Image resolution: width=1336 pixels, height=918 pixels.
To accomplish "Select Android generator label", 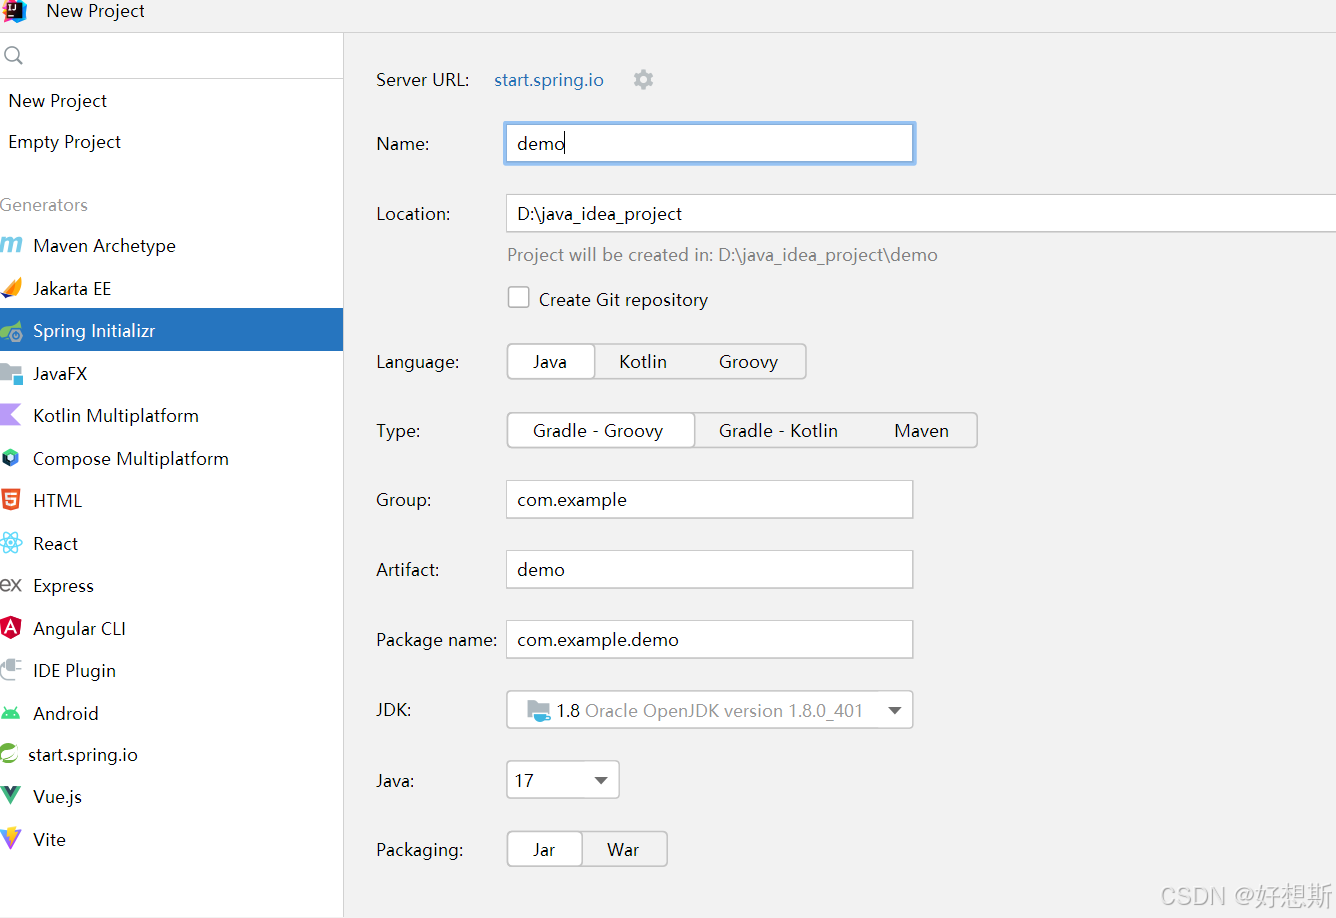I will coord(66,714).
